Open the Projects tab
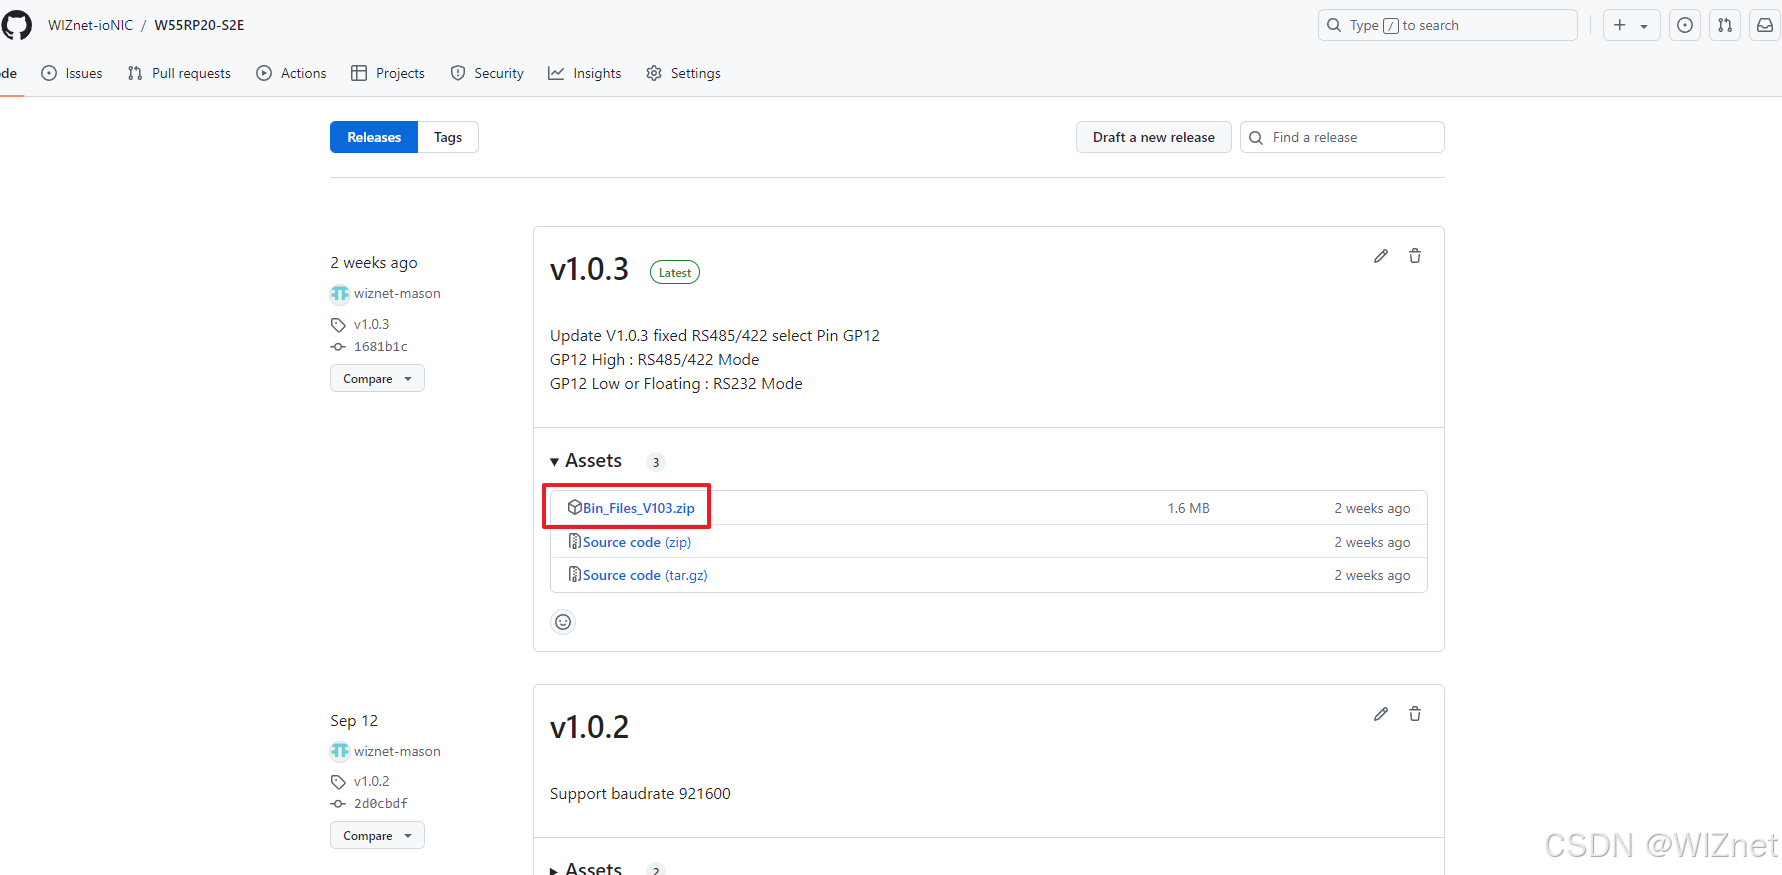The height and width of the screenshot is (875, 1782). pyautogui.click(x=388, y=73)
